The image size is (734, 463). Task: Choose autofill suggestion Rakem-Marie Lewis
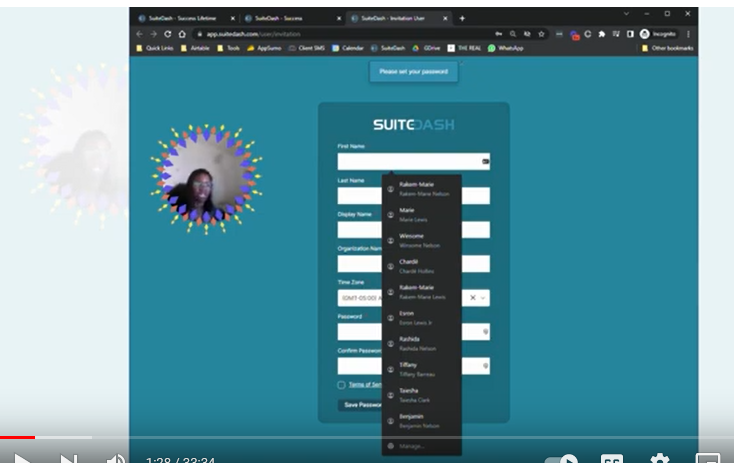tap(422, 292)
